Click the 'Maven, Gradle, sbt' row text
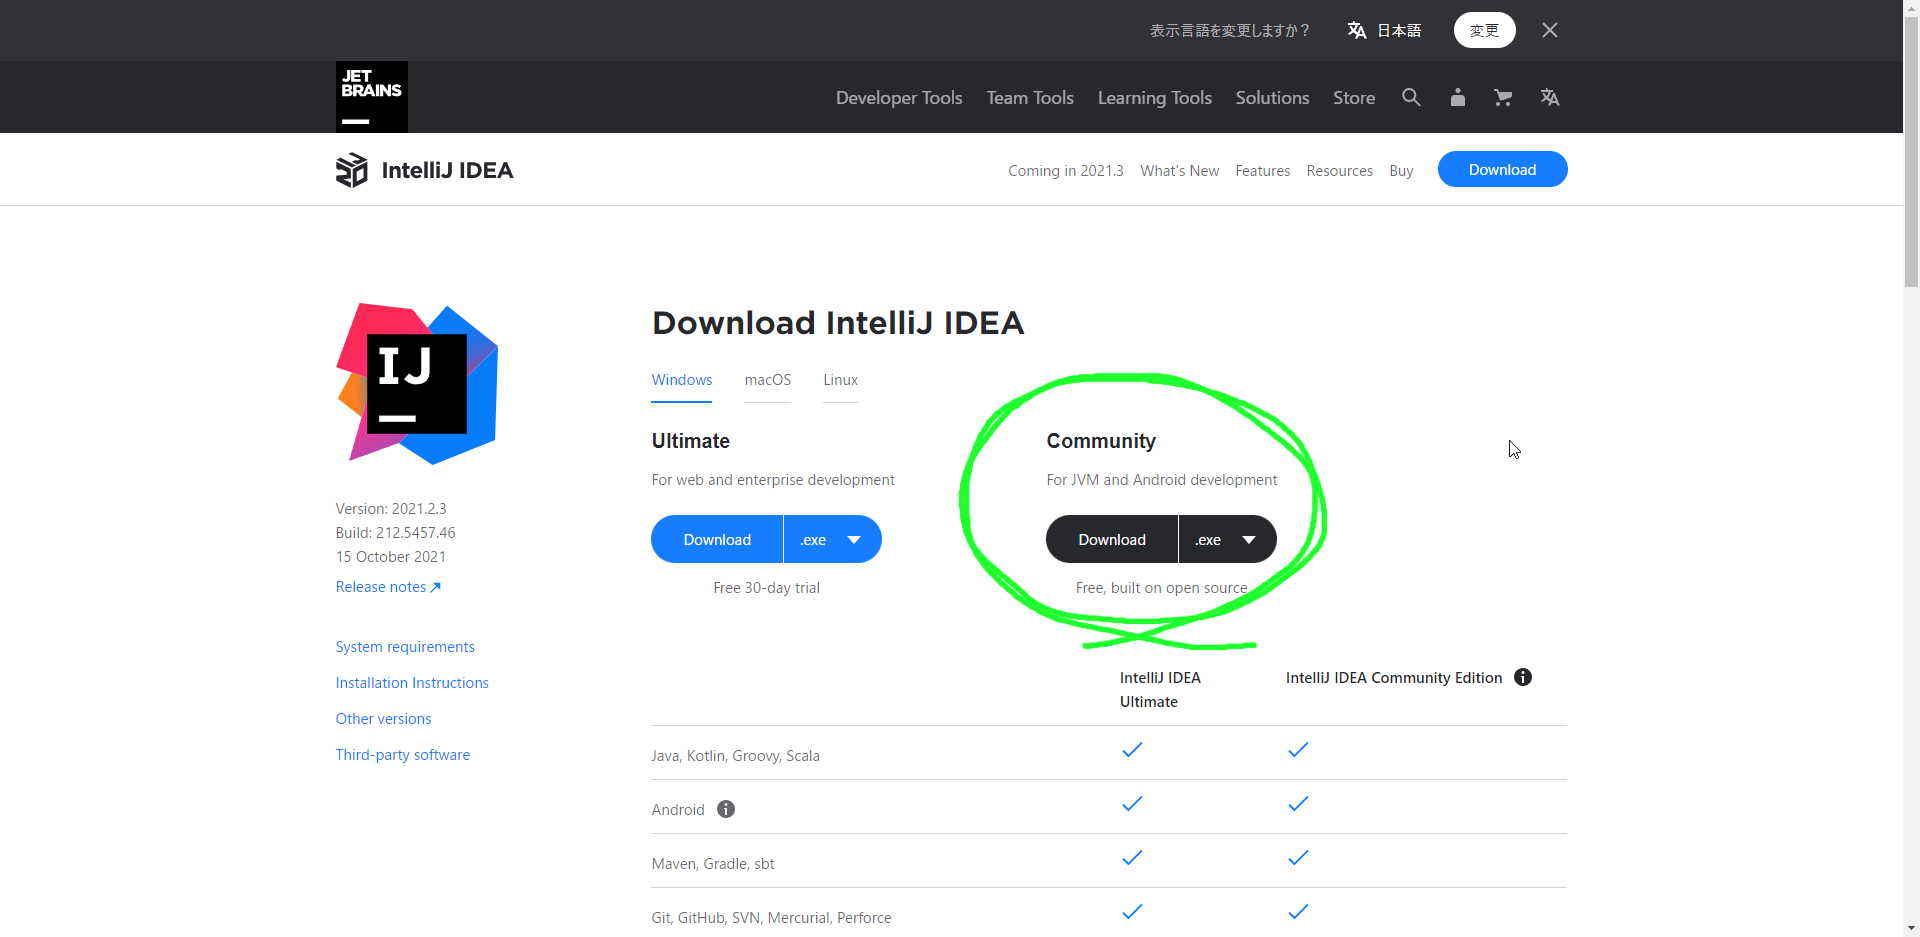The image size is (1920, 937). (x=713, y=864)
